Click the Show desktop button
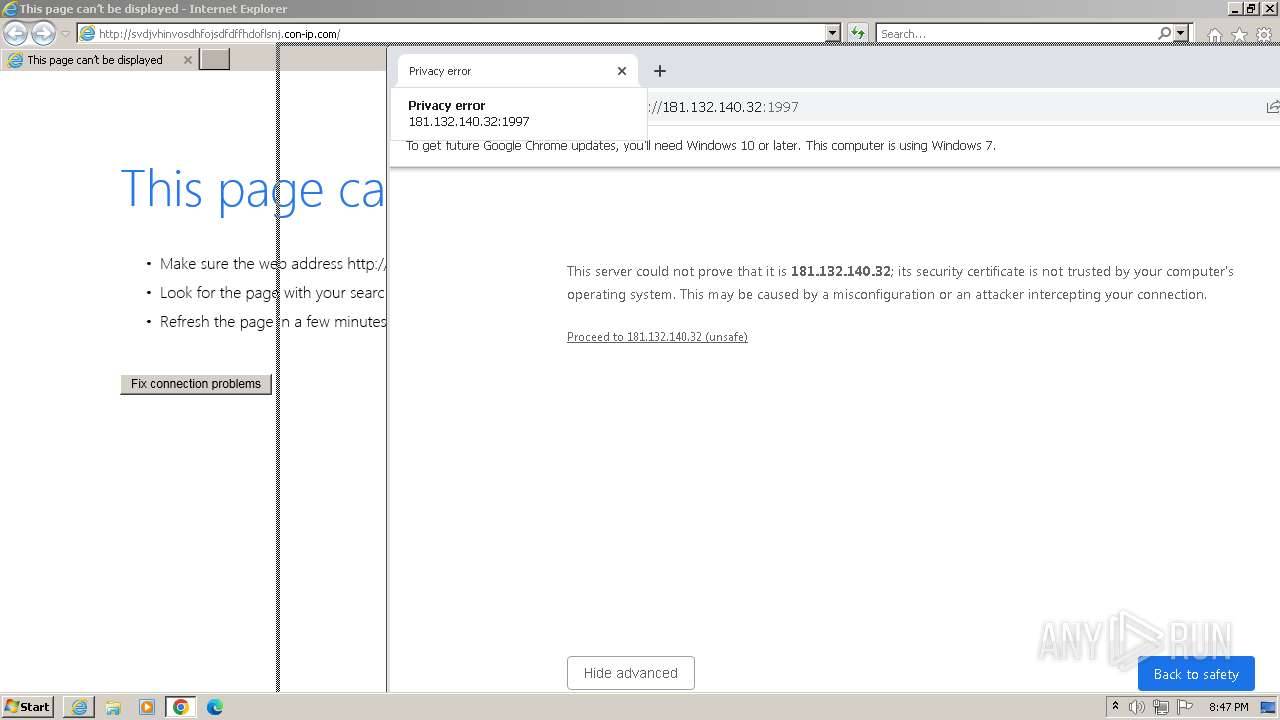1280x720 pixels. (1269, 707)
